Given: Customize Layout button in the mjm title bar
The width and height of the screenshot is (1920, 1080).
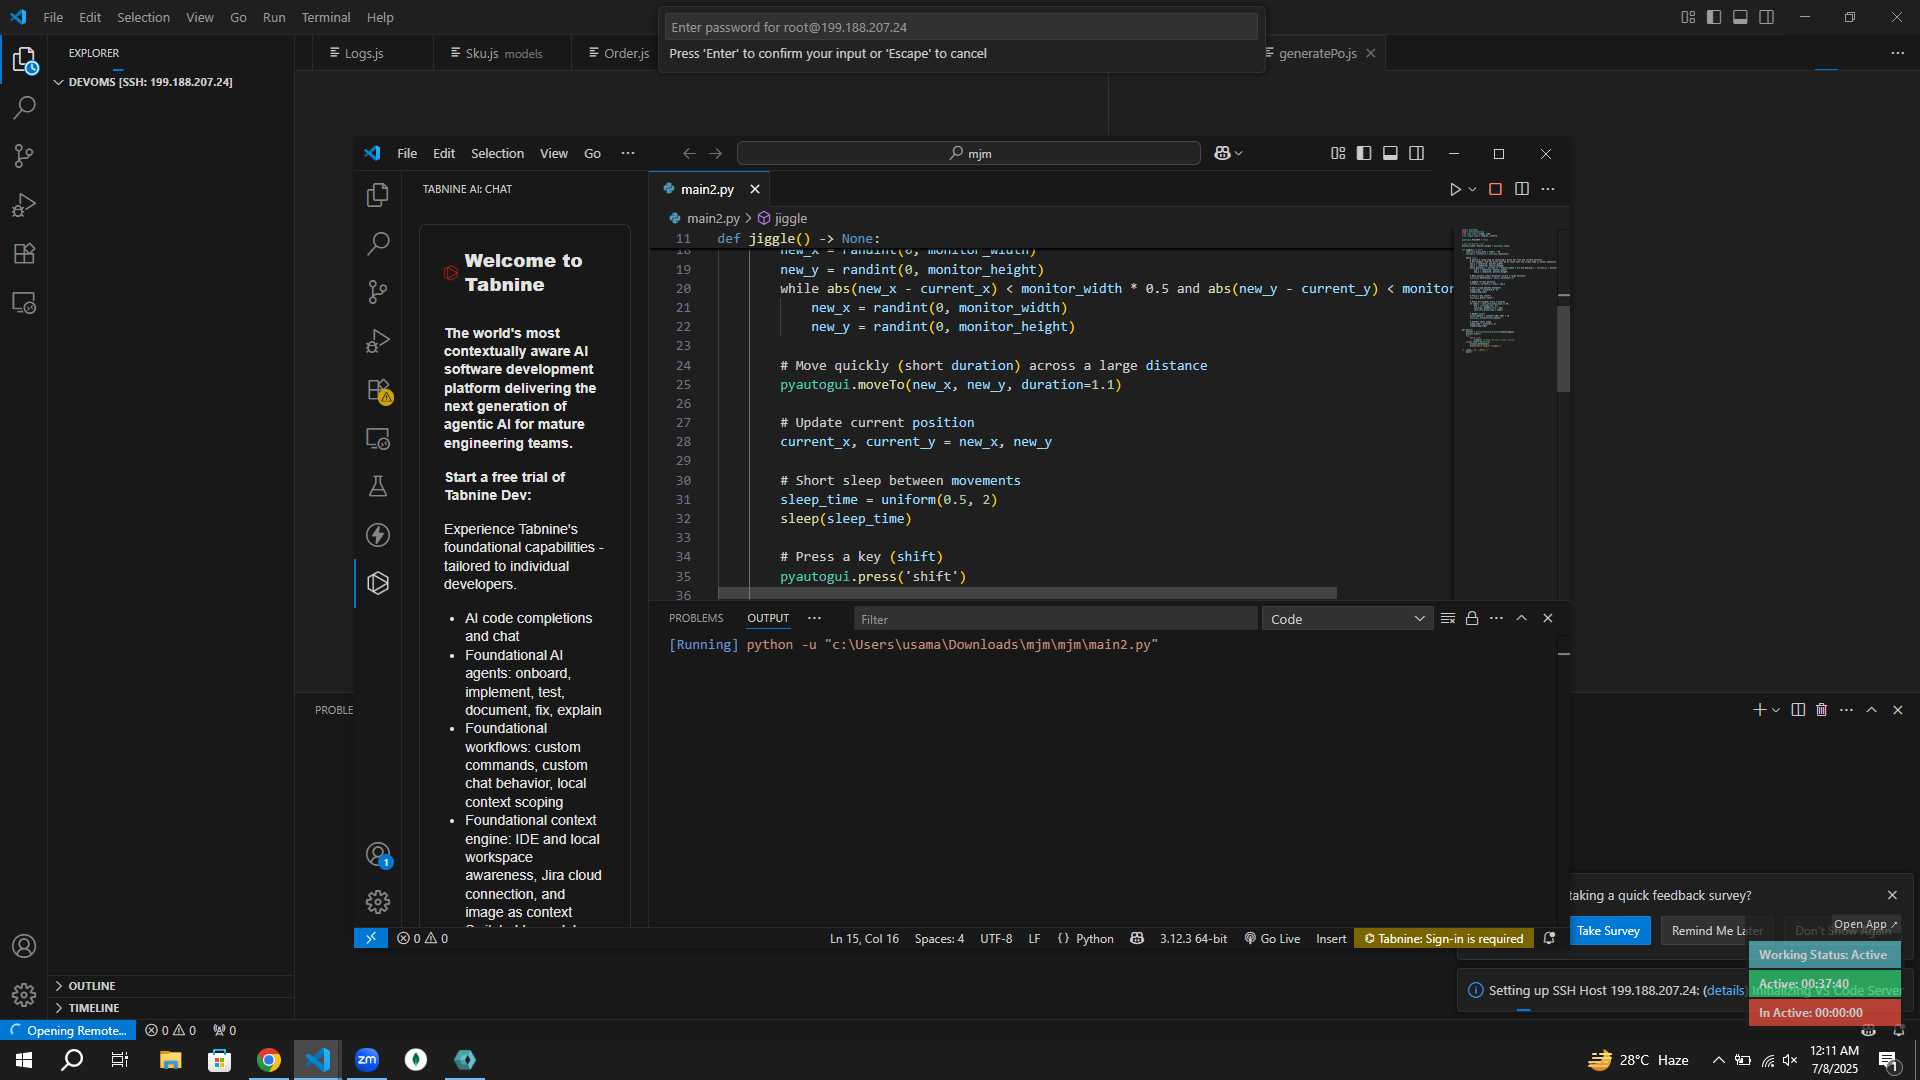Looking at the screenshot, I should pos(1338,153).
